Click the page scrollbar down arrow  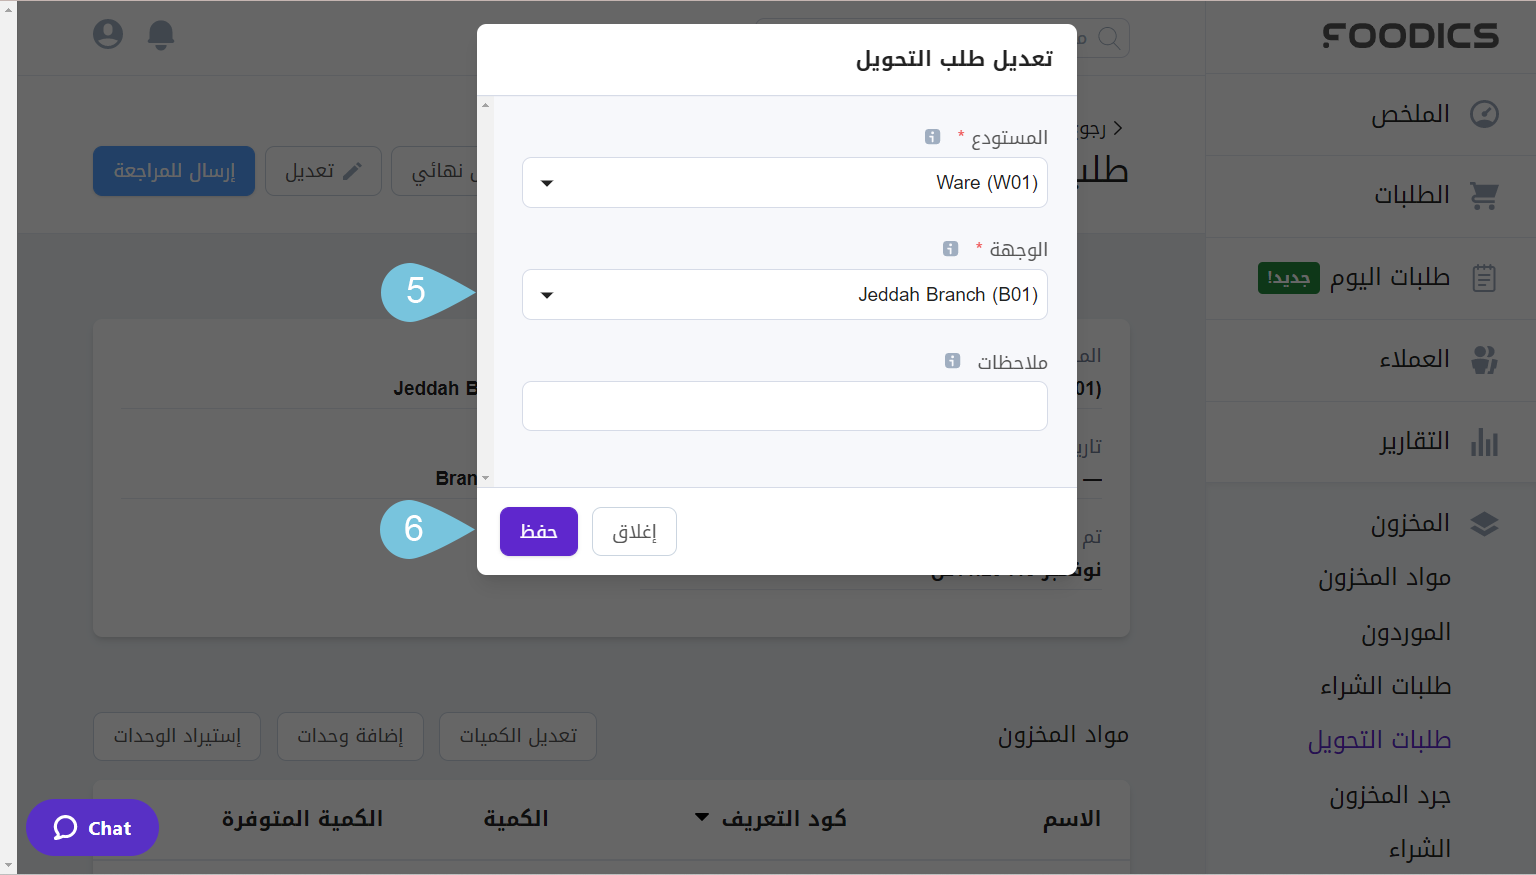click(x=8, y=865)
